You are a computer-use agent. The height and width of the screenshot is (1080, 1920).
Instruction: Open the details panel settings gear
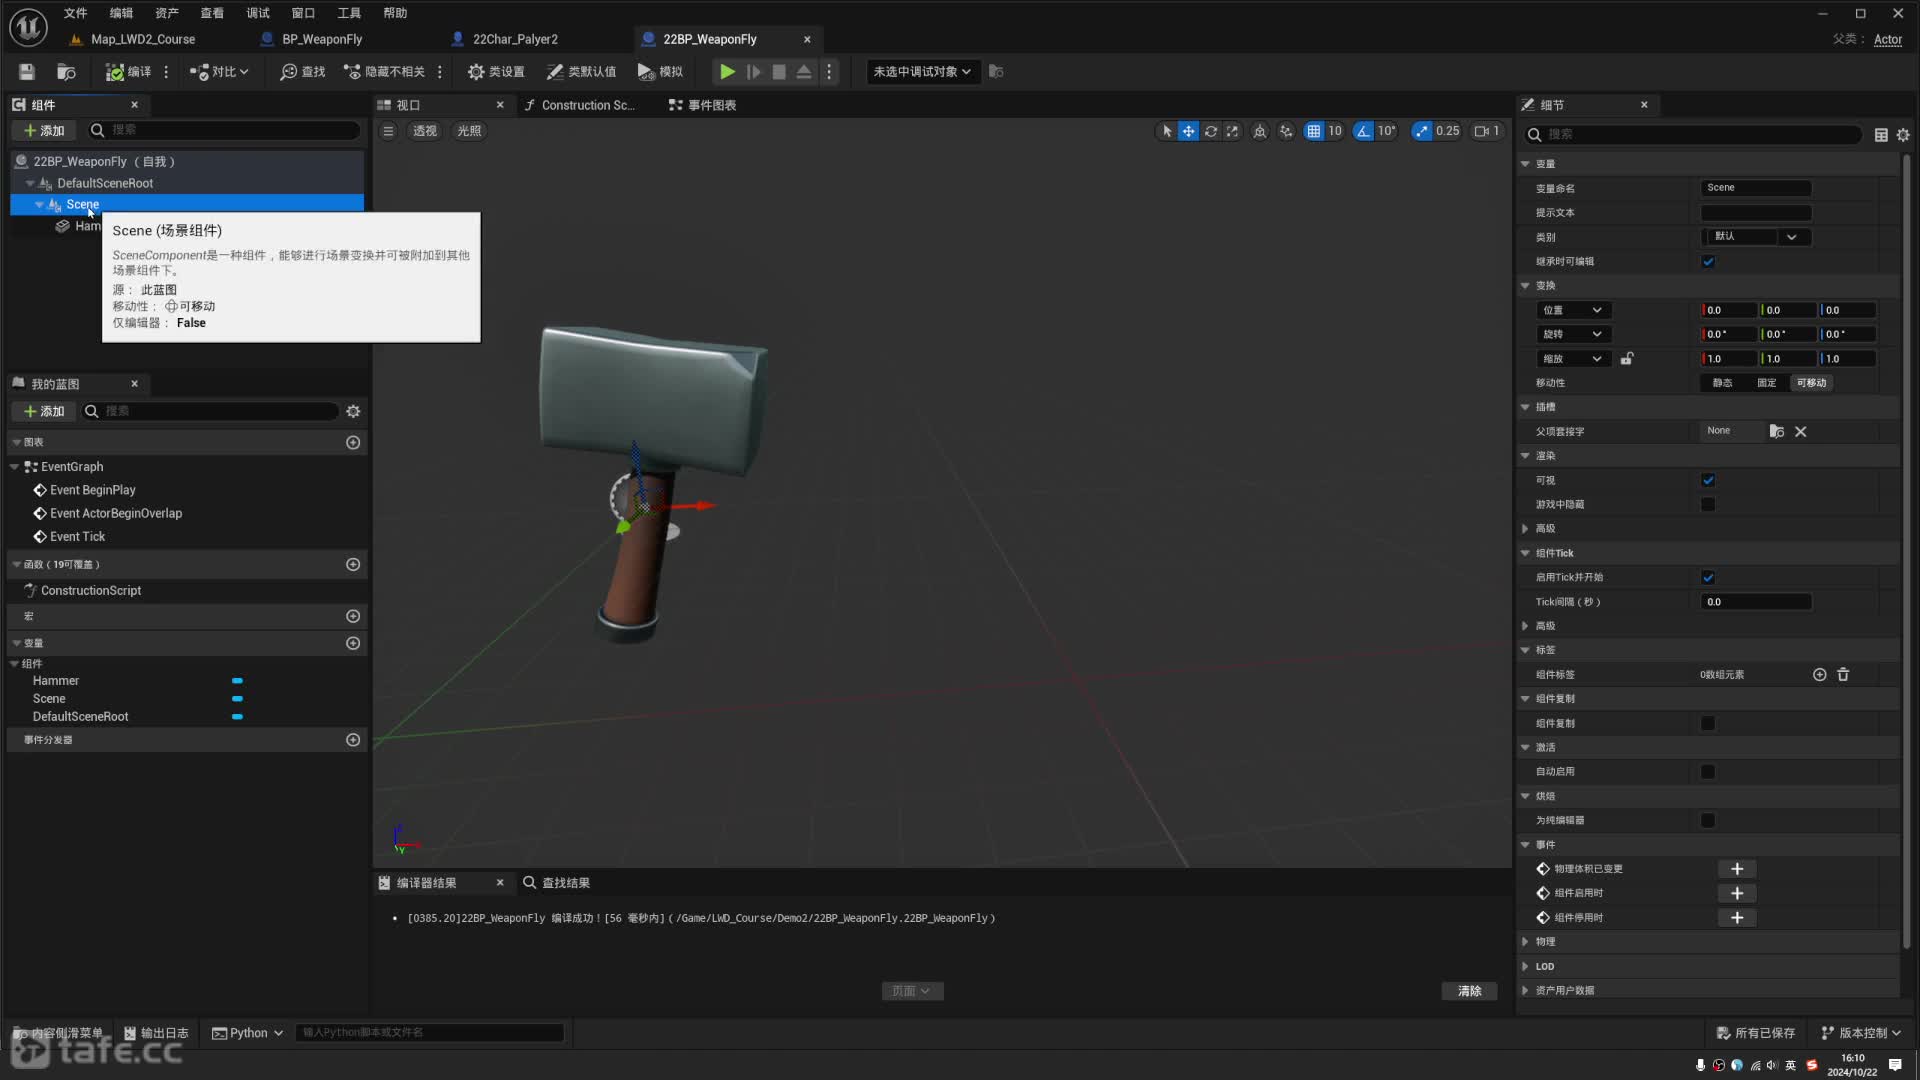point(1903,135)
